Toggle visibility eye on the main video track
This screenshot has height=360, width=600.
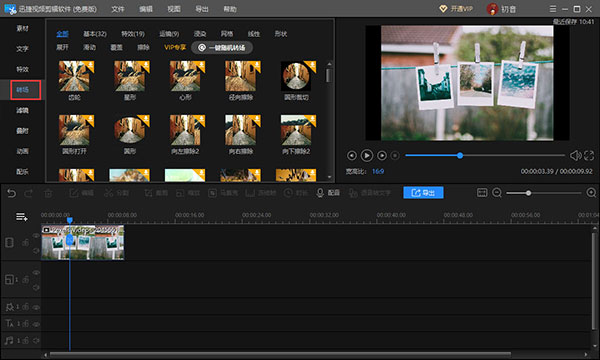(36, 236)
